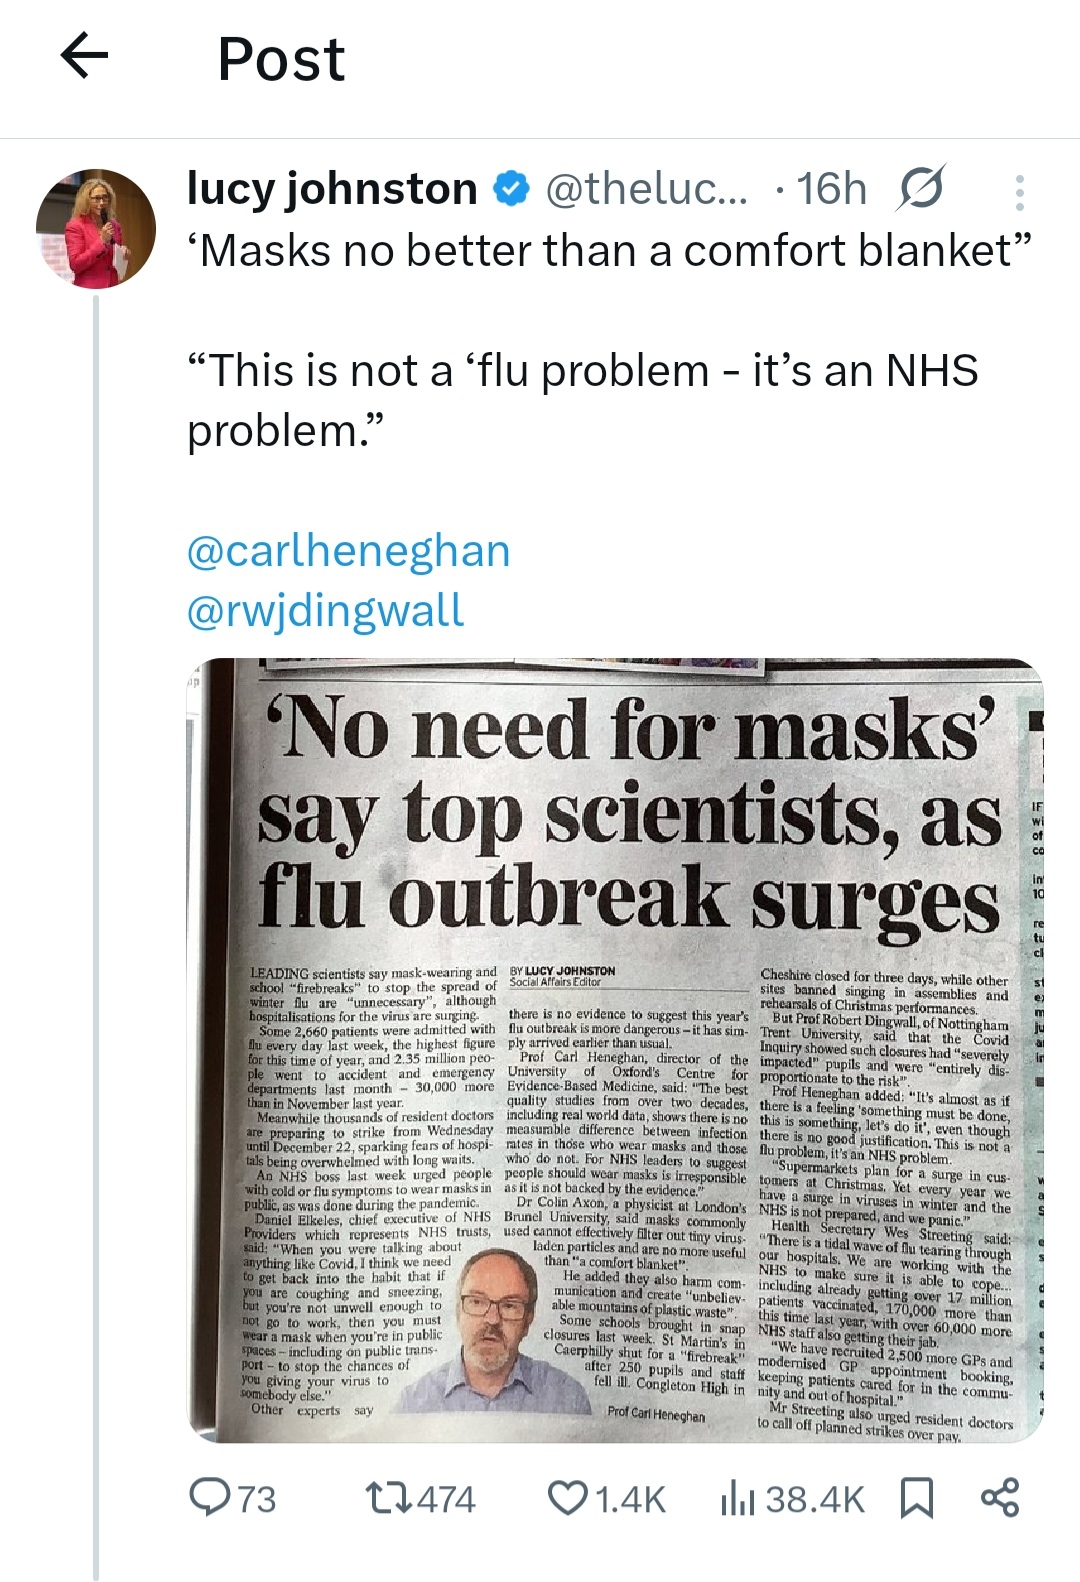Like the post with heart icon
This screenshot has height=1582, width=1080.
[x=567, y=1497]
